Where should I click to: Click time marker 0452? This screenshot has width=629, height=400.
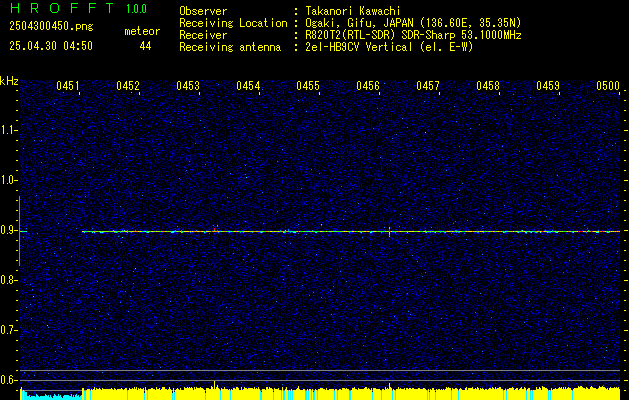click(128, 85)
